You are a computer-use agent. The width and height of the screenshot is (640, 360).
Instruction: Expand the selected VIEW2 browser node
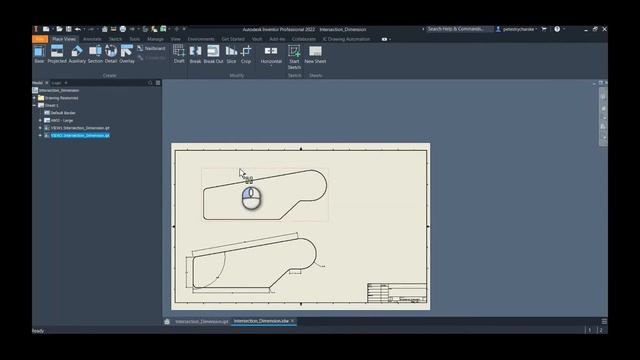40,136
